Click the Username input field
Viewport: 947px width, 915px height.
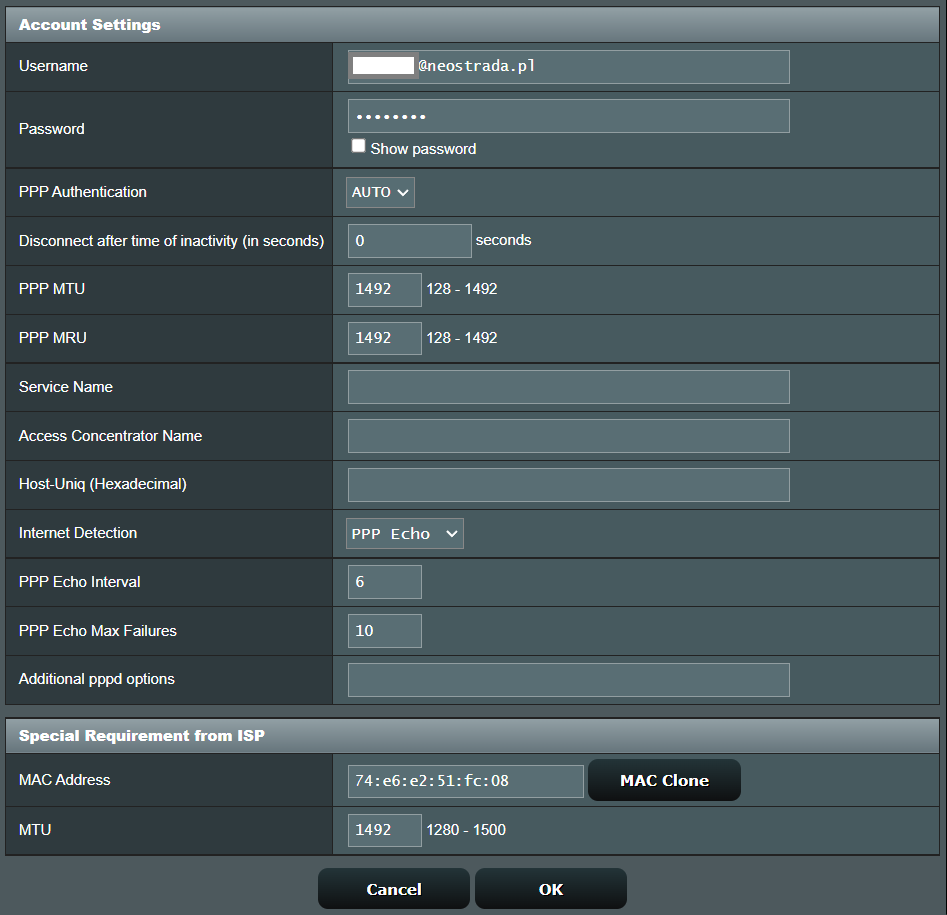point(600,67)
